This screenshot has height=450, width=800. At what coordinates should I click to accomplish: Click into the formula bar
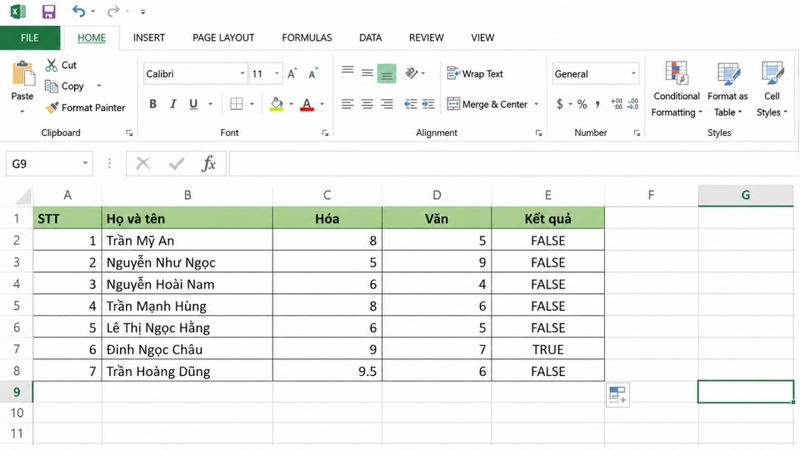point(513,164)
